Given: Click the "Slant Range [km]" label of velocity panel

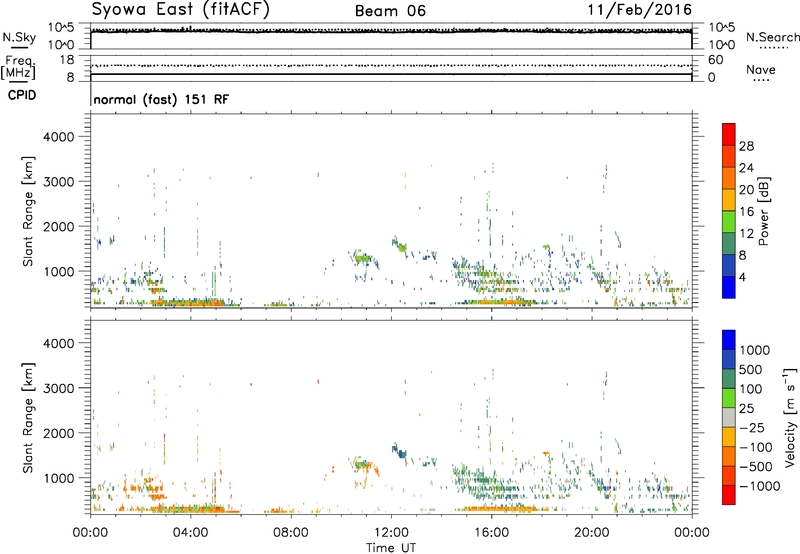Looking at the screenshot, I should click(28, 417).
